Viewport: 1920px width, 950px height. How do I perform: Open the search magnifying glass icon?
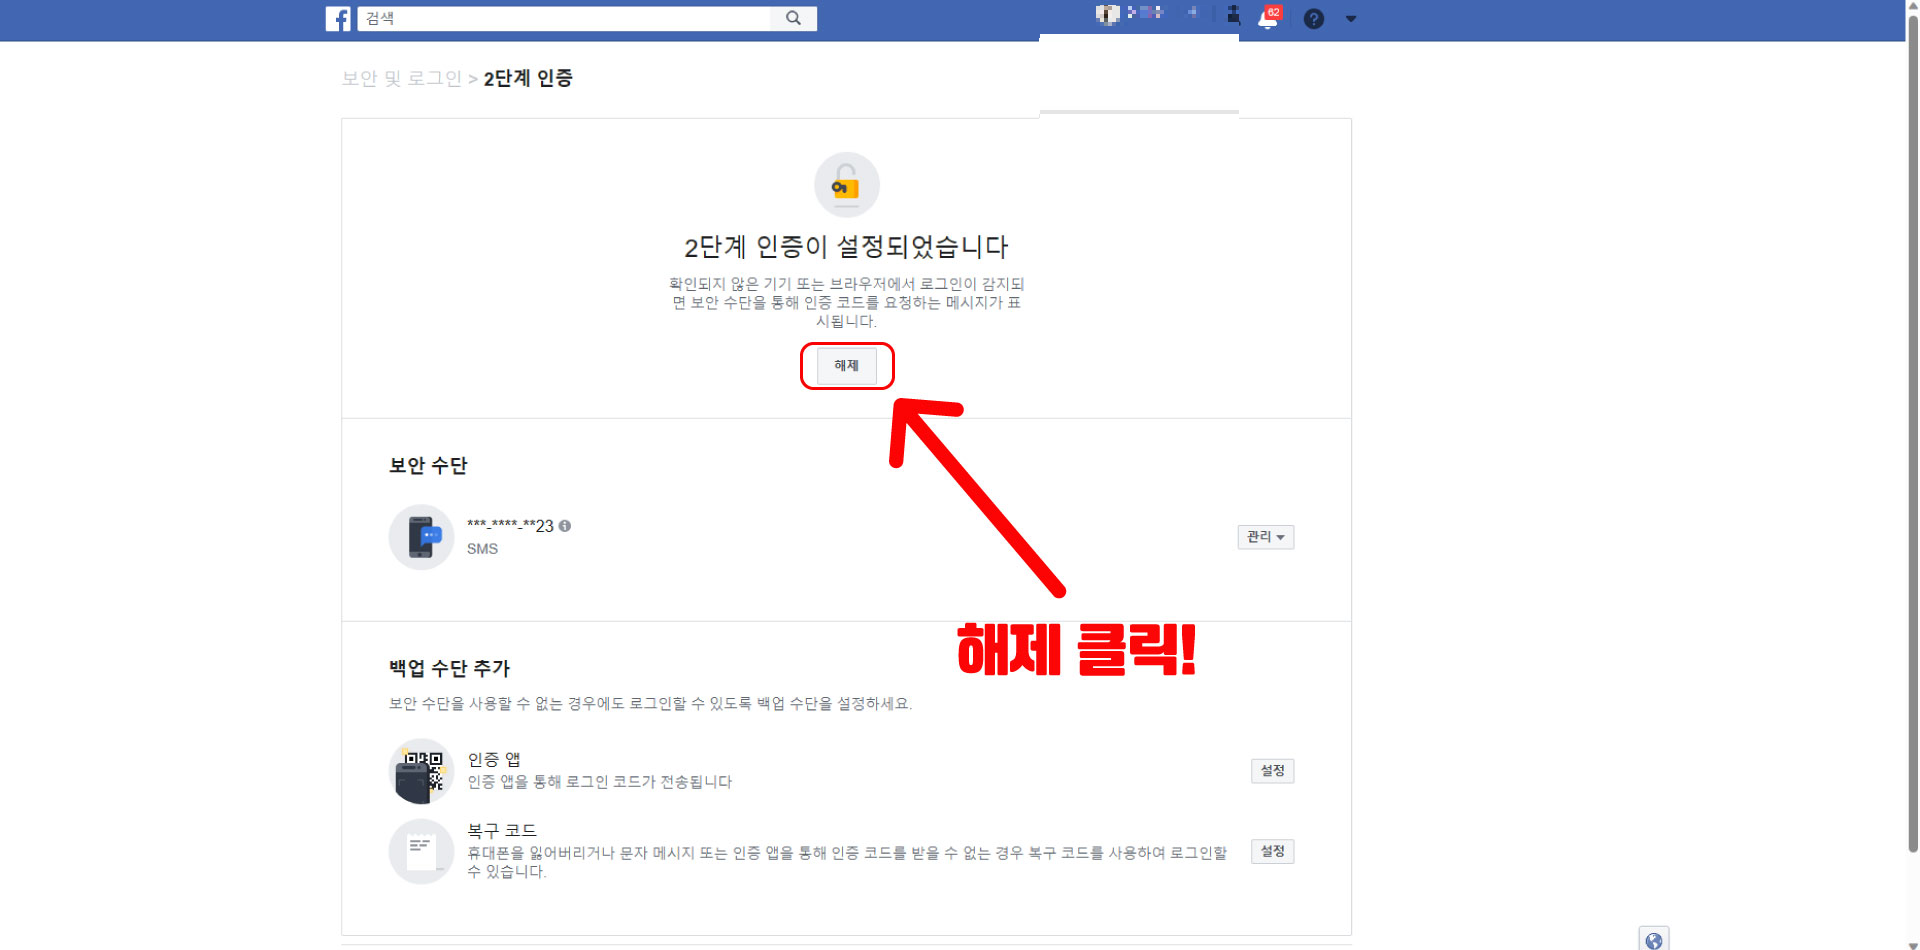[x=793, y=18]
